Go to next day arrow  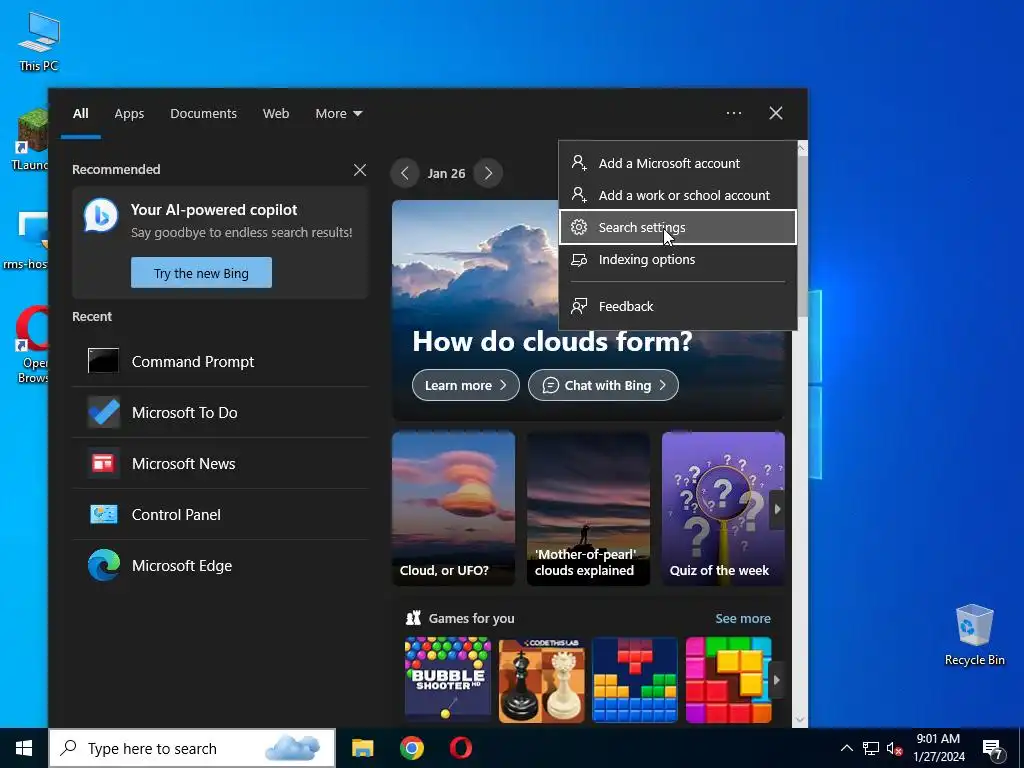pos(488,173)
